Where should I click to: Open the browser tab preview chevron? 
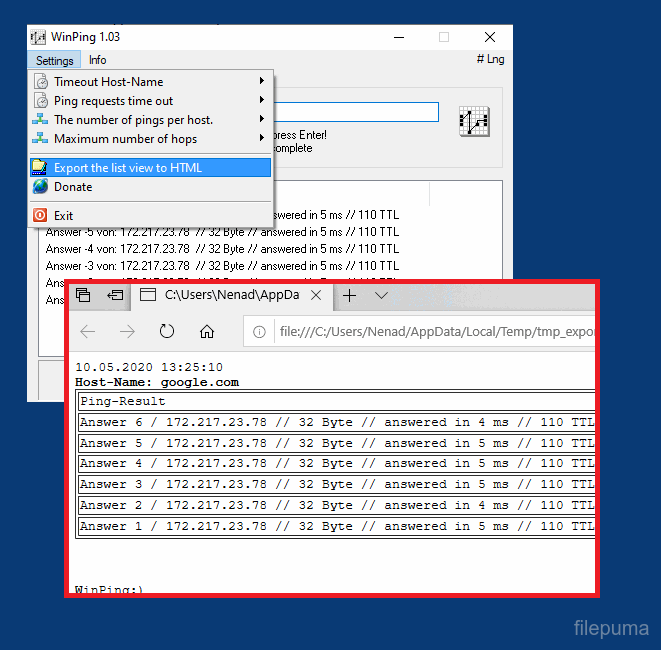tap(381, 296)
